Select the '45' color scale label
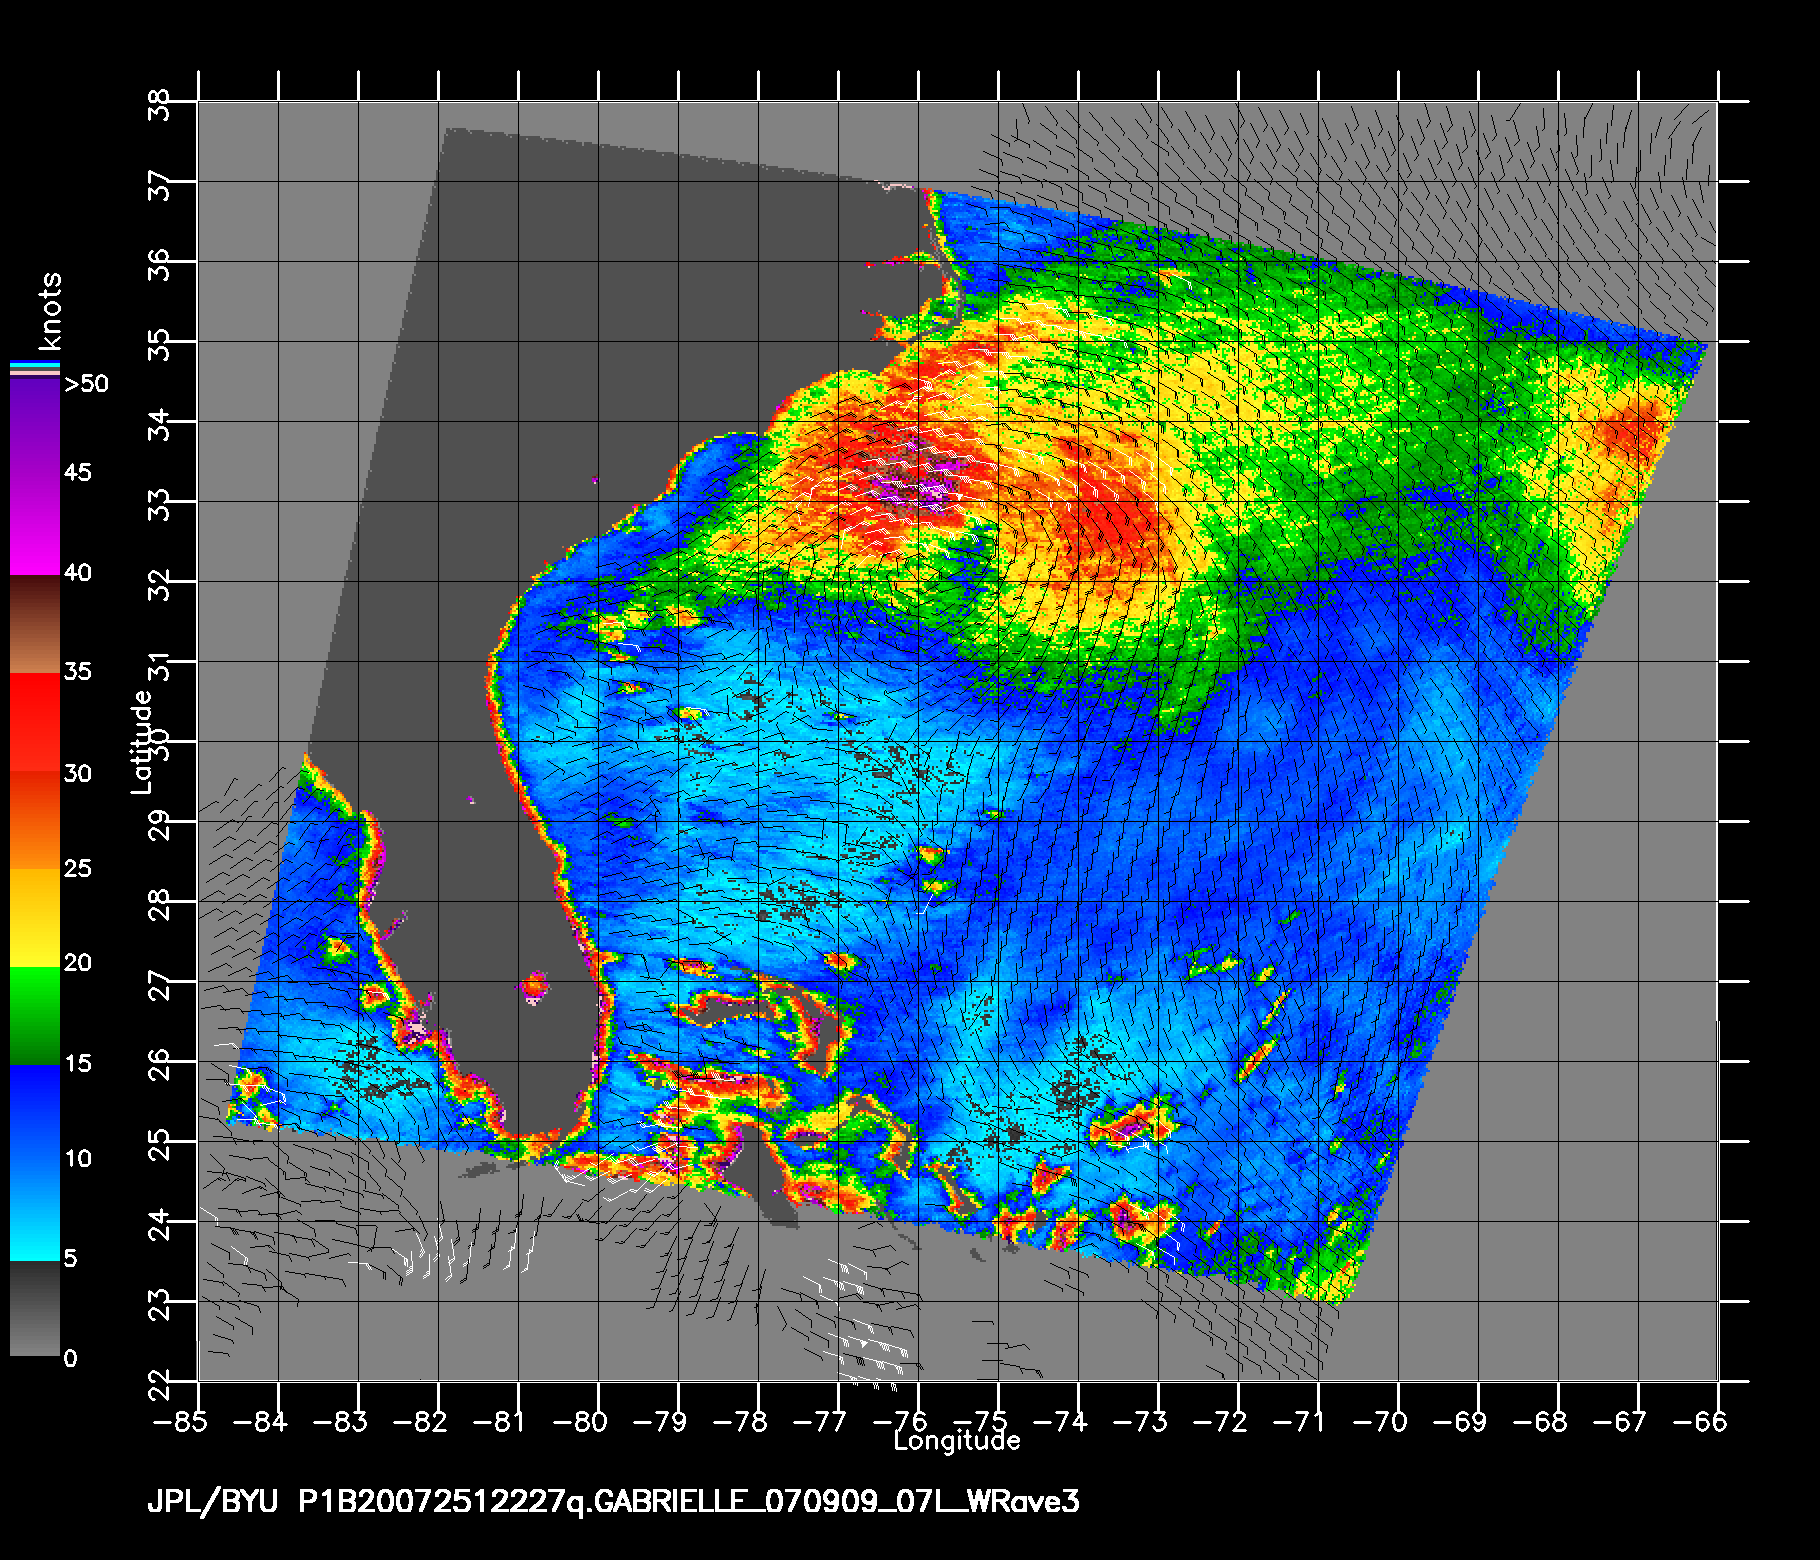The height and width of the screenshot is (1560, 1820). [78, 472]
